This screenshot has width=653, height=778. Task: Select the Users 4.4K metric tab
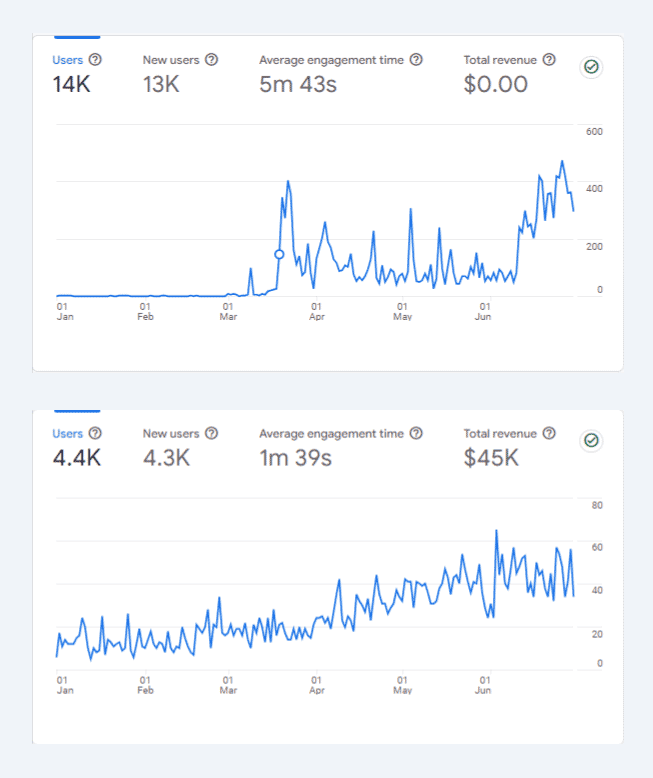pyautogui.click(x=76, y=448)
